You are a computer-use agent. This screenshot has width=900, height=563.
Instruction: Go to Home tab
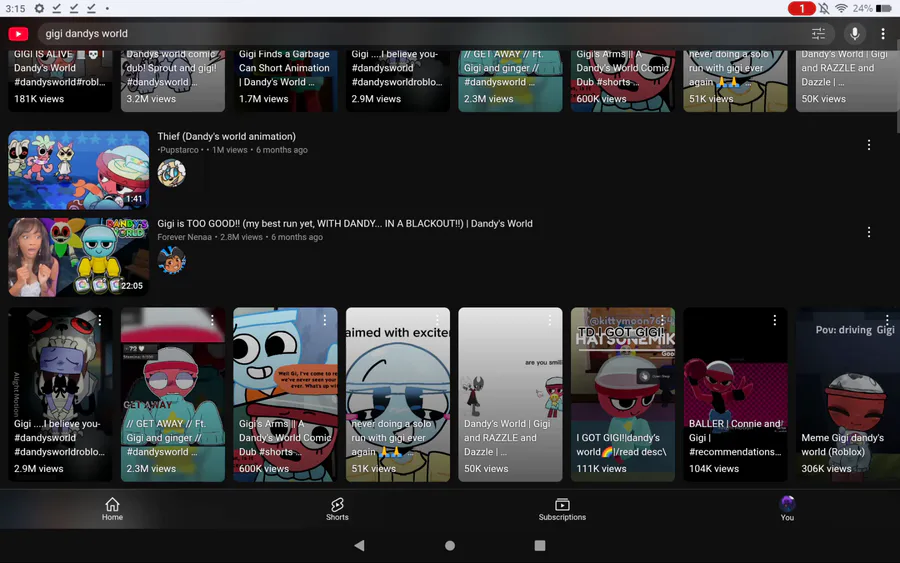click(x=112, y=509)
